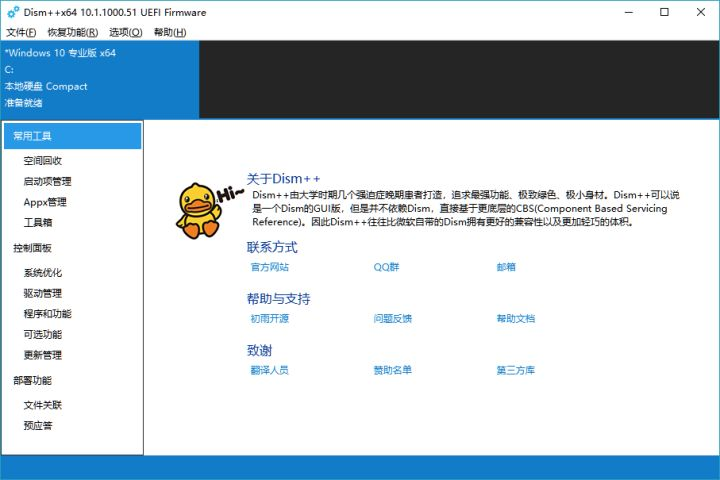Open Appx管理 in the sidebar
This screenshot has height=480, width=720.
[x=45, y=202]
